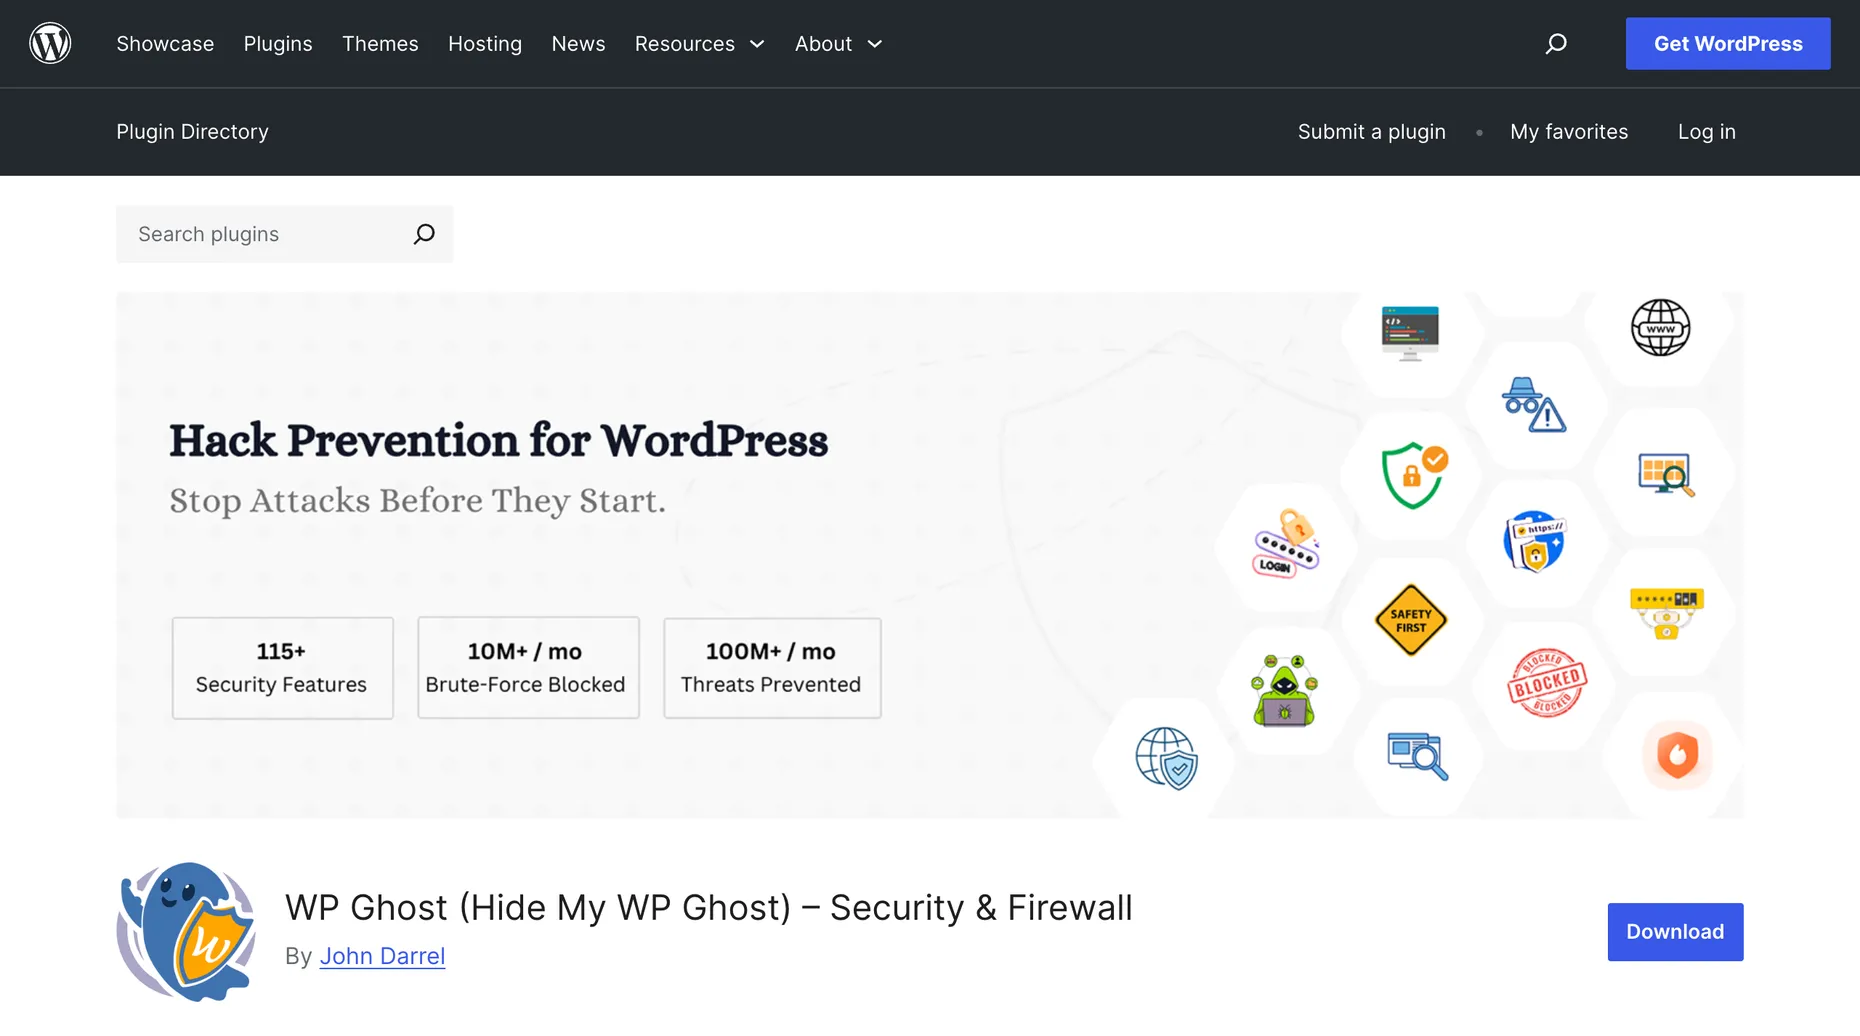Click the https shield icon
This screenshot has width=1860, height=1036.
click(x=1534, y=541)
